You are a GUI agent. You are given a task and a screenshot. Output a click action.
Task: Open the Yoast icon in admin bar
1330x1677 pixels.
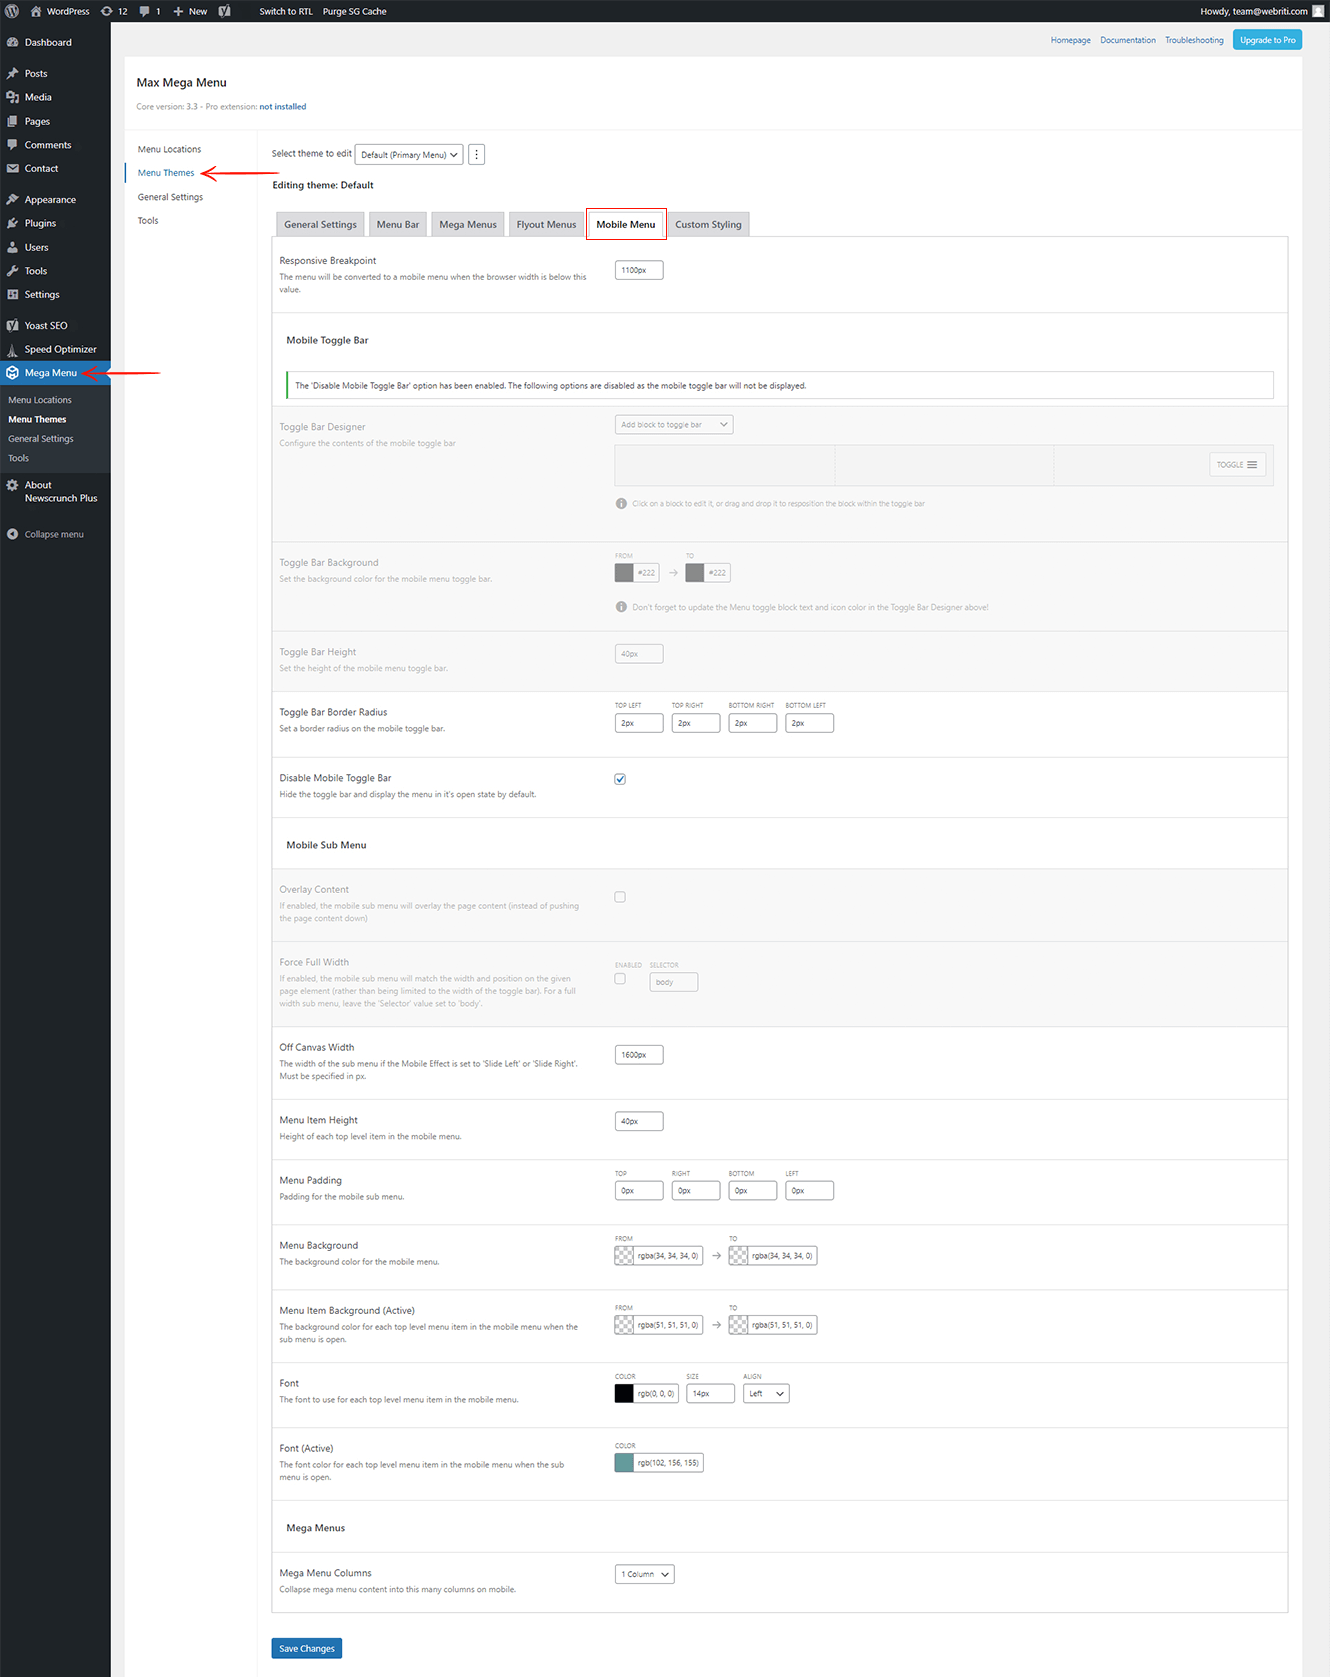tap(225, 11)
